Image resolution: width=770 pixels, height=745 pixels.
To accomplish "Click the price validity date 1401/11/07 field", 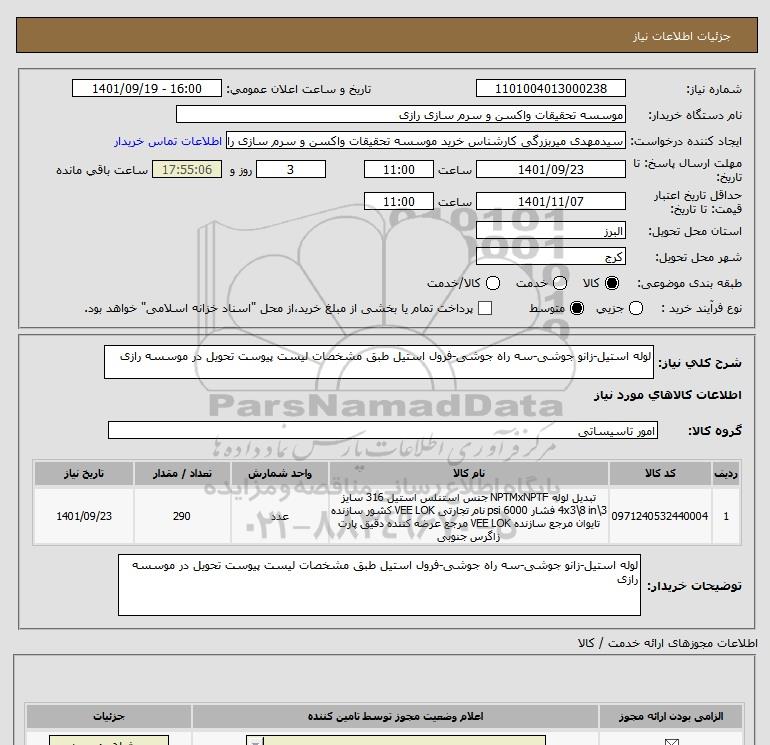I will click(550, 201).
